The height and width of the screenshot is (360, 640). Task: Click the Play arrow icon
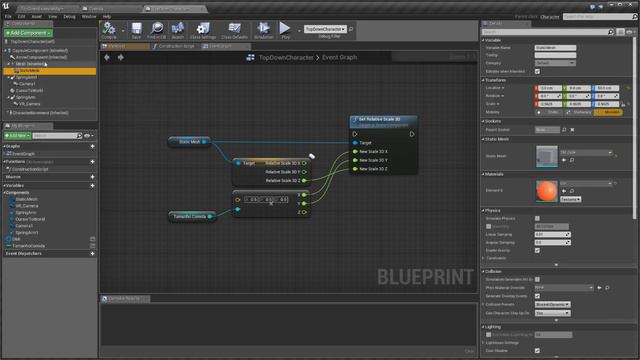pyautogui.click(x=284, y=28)
